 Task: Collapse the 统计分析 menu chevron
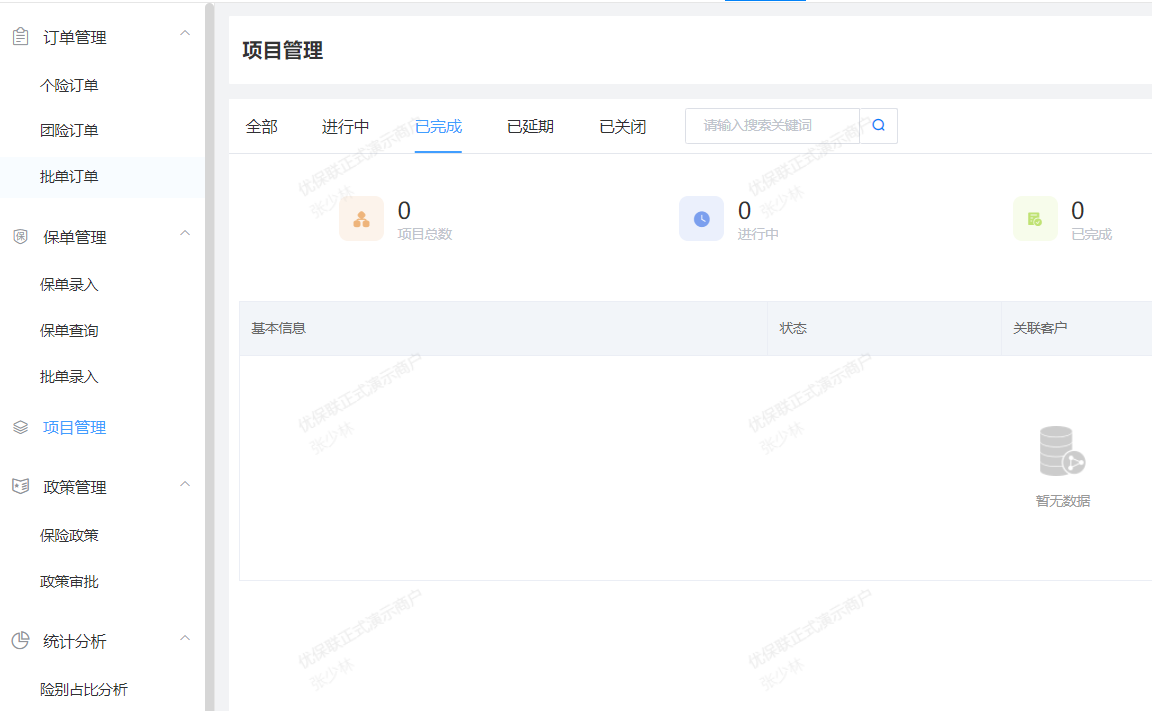pos(185,638)
